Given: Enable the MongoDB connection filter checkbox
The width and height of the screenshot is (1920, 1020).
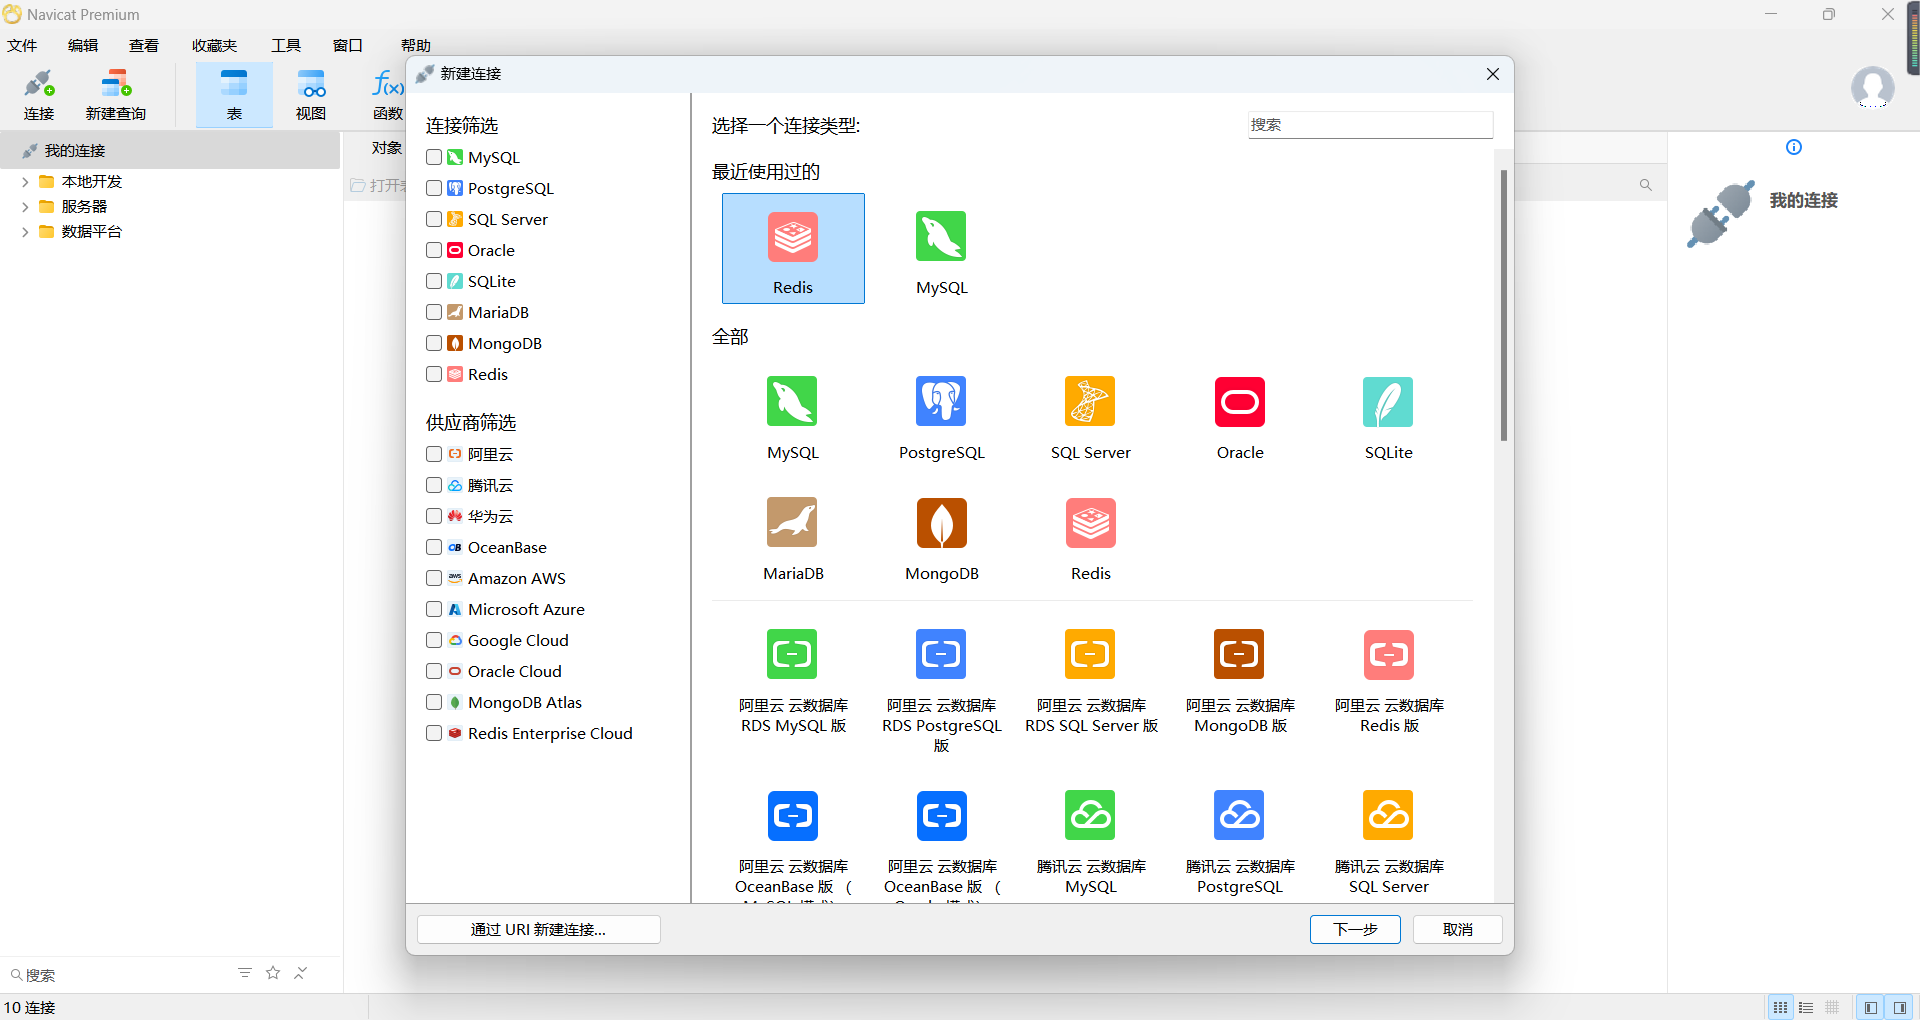Looking at the screenshot, I should tap(434, 343).
